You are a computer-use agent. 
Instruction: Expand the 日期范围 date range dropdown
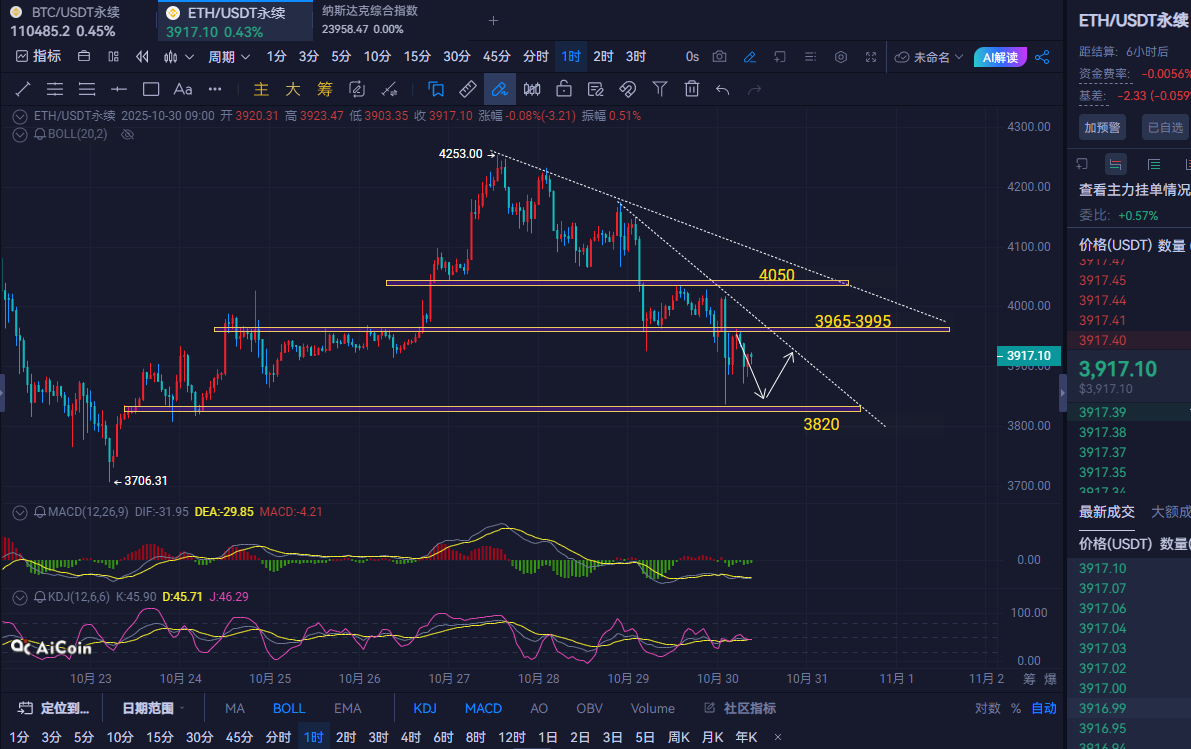click(x=154, y=708)
